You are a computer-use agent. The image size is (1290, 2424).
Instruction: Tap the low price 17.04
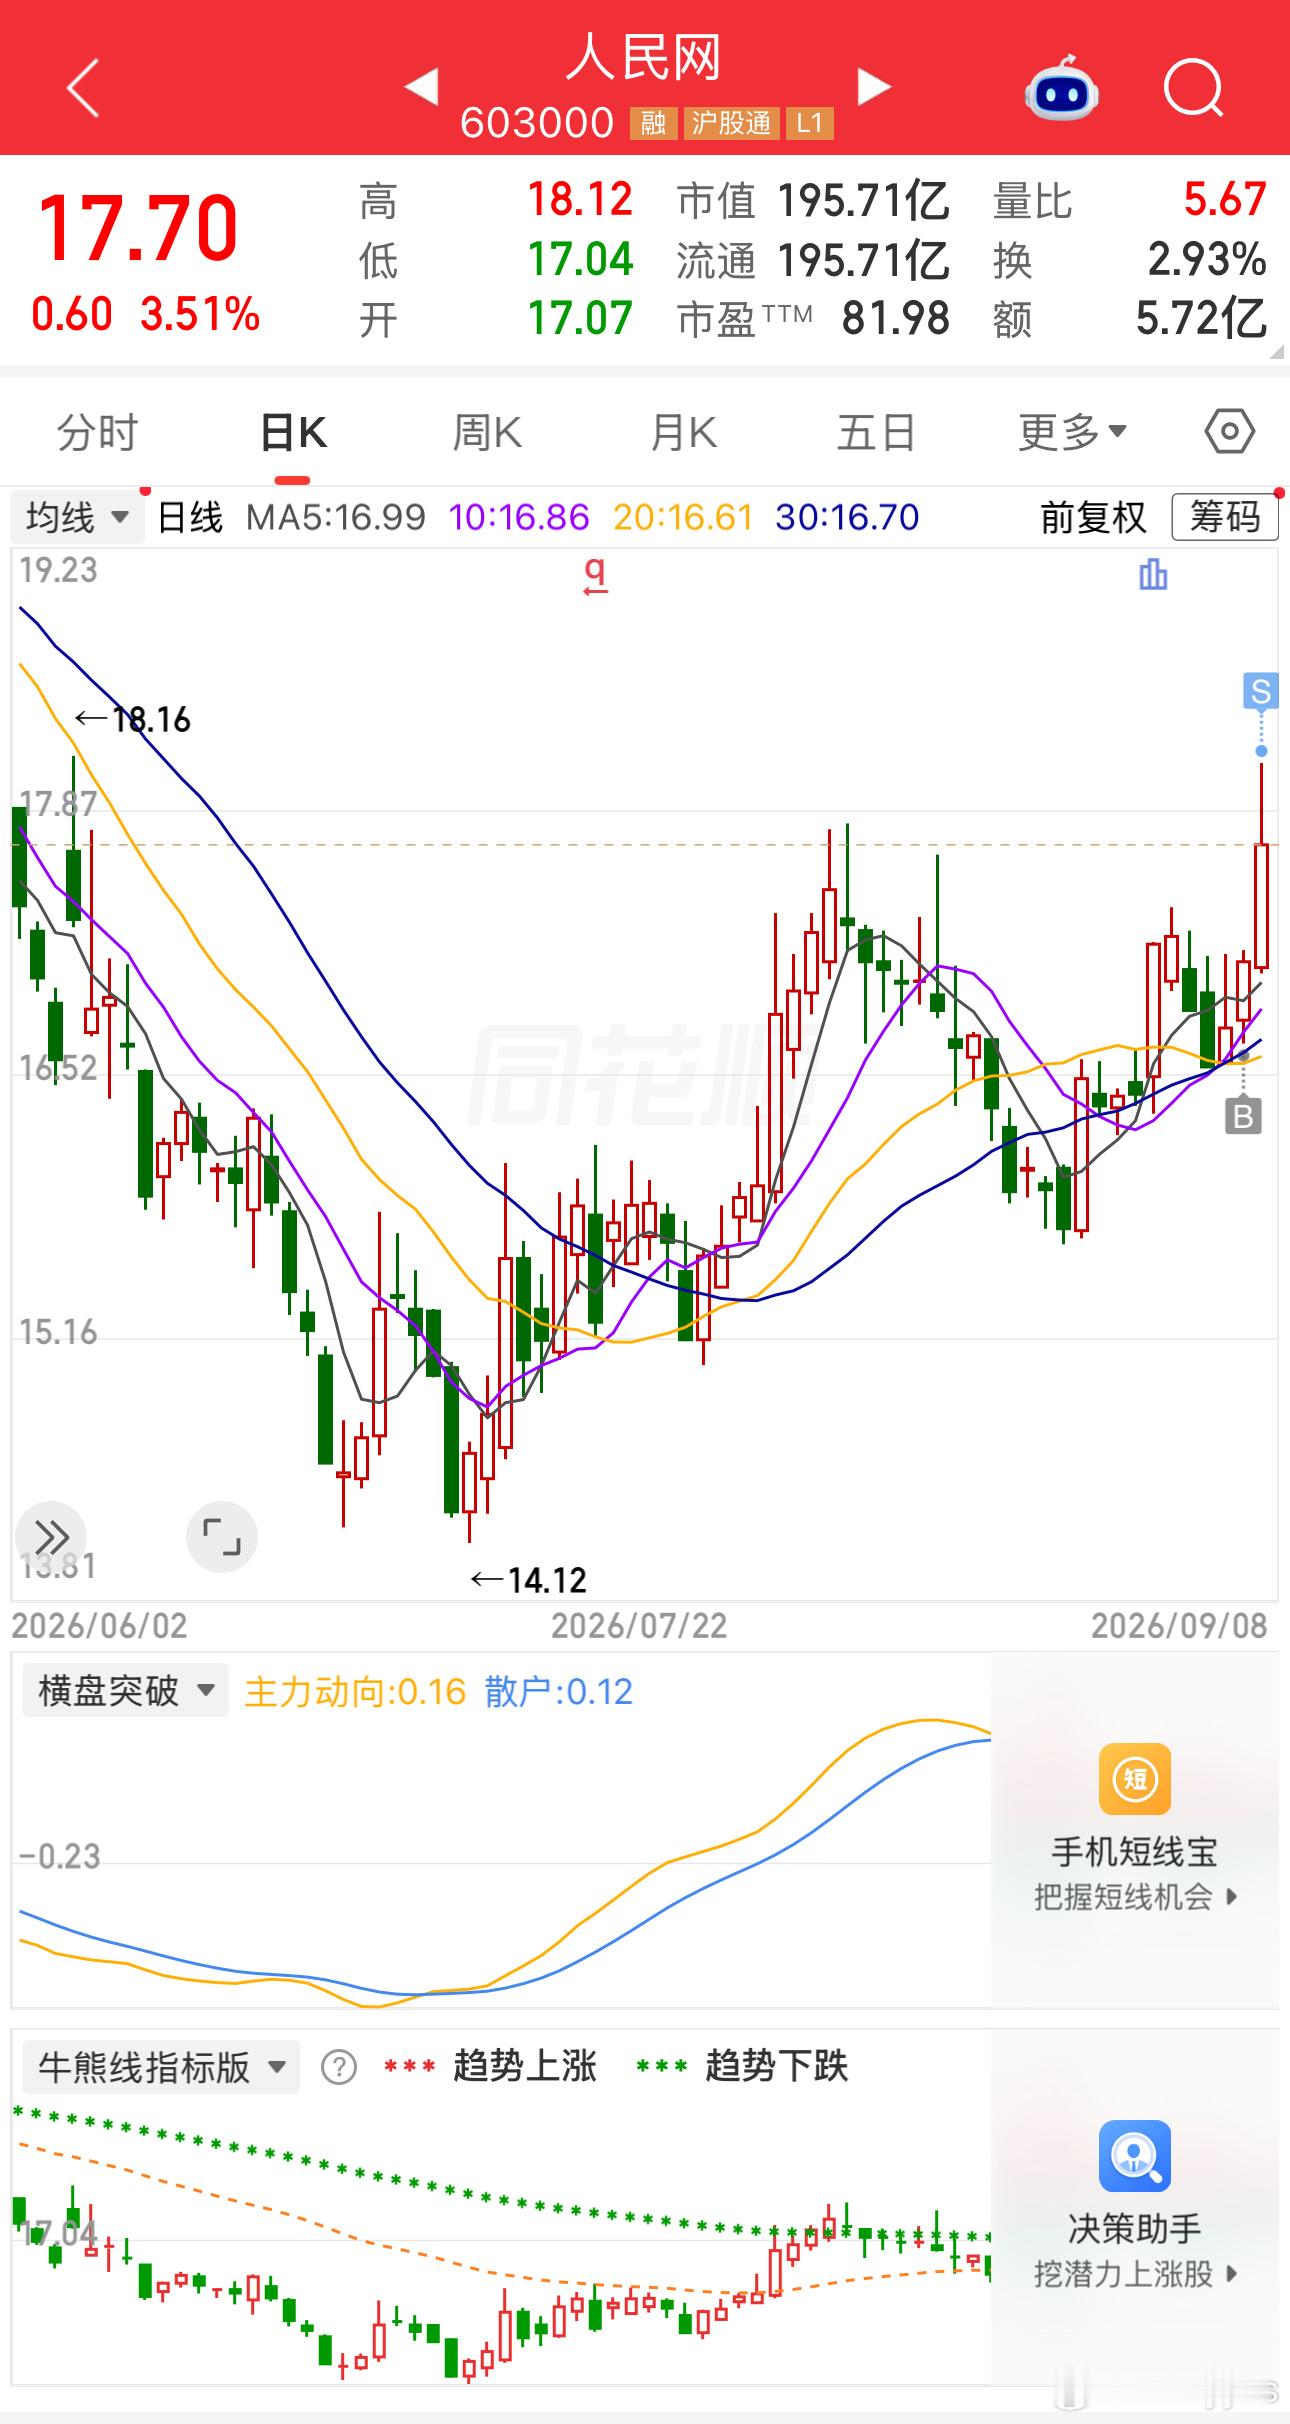(580, 260)
